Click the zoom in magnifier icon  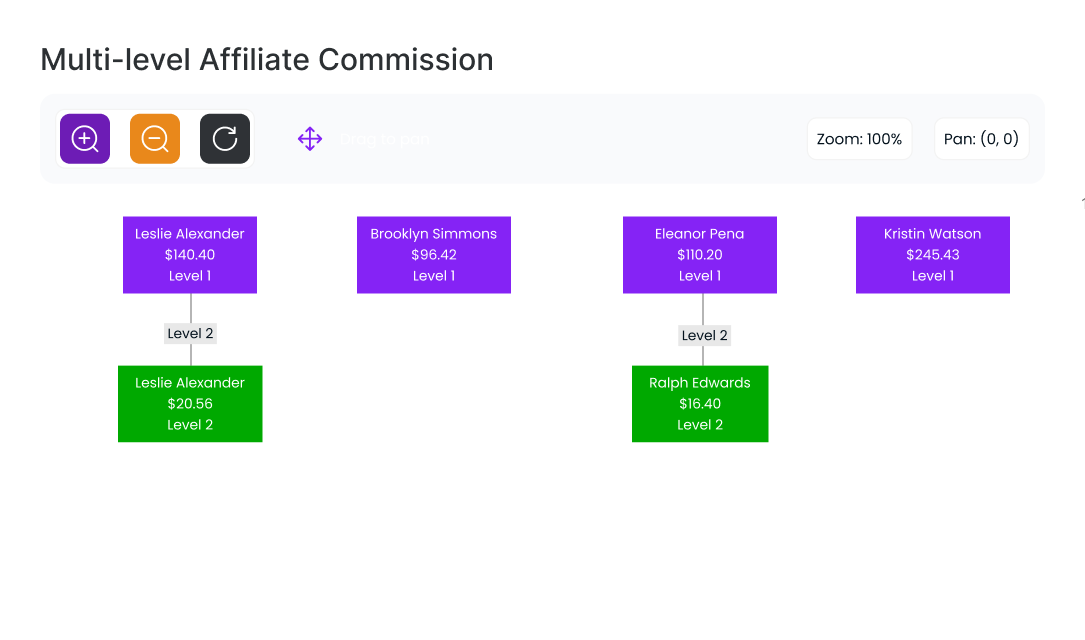(x=85, y=139)
